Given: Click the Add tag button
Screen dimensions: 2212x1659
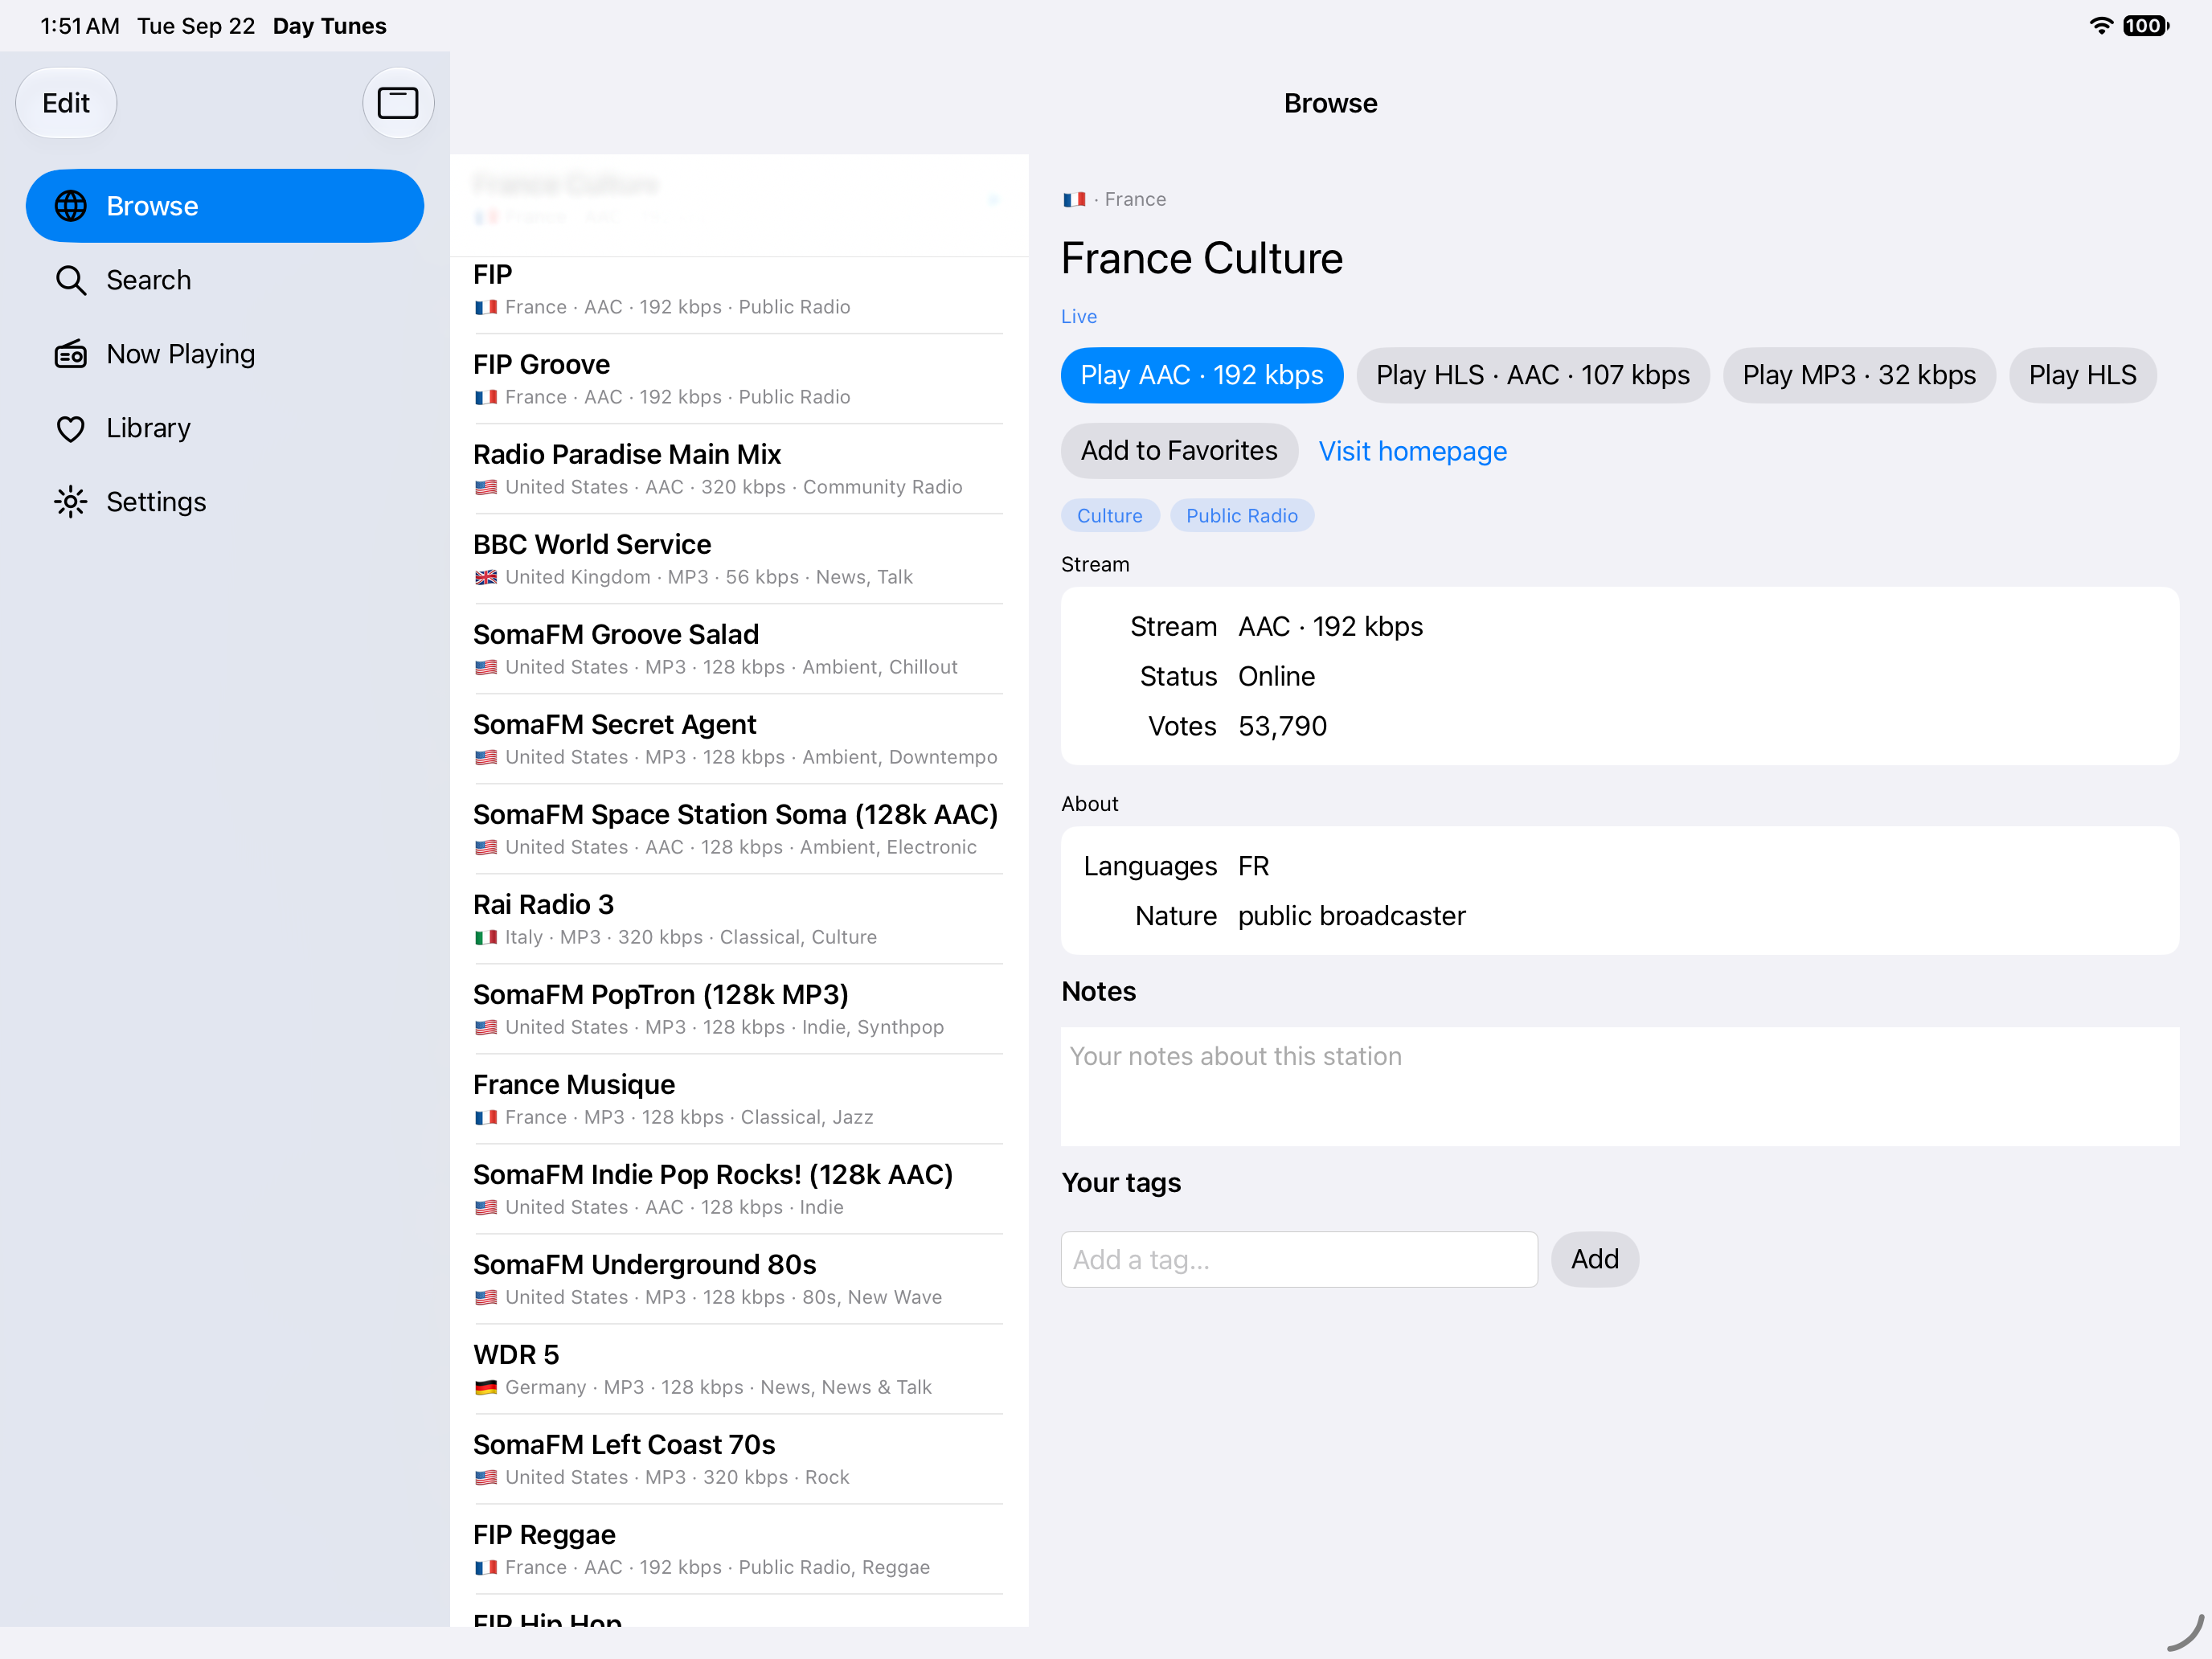Looking at the screenshot, I should click(x=1595, y=1259).
